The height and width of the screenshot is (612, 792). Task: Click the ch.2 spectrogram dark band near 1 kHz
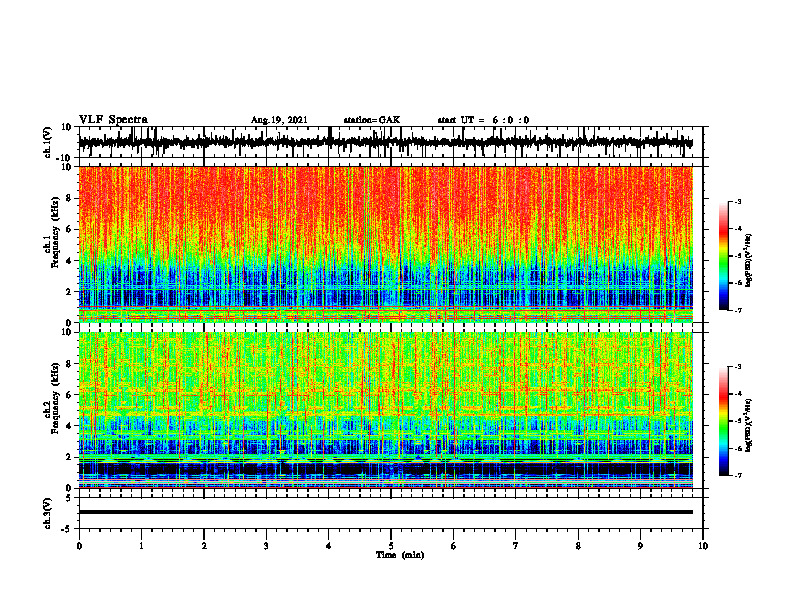click(386, 469)
